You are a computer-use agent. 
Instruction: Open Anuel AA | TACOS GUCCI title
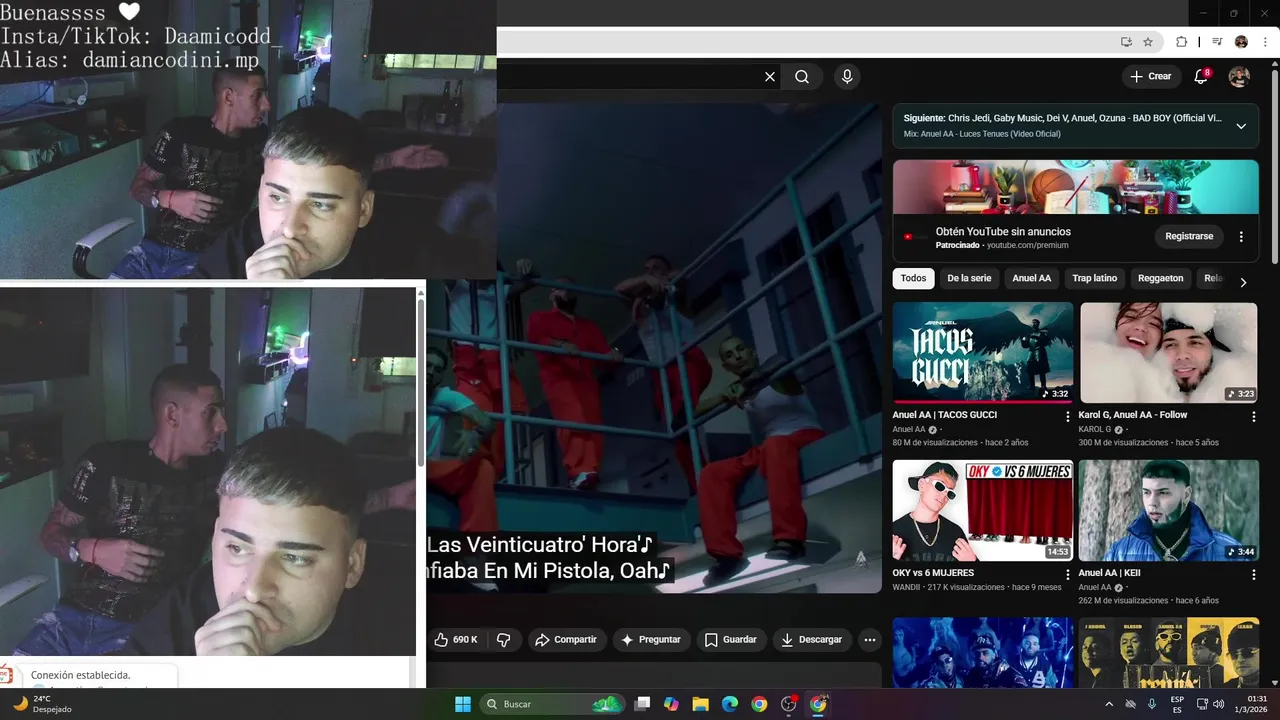[x=945, y=415]
